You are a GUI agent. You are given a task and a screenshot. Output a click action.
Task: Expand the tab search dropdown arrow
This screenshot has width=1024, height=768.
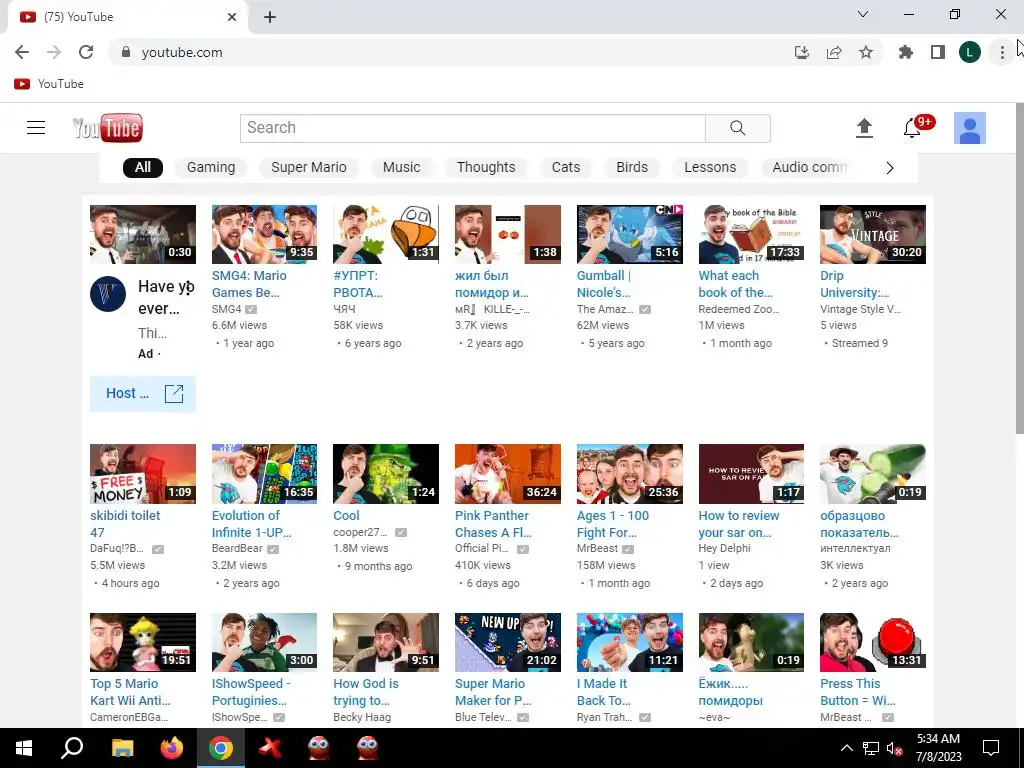tap(863, 14)
